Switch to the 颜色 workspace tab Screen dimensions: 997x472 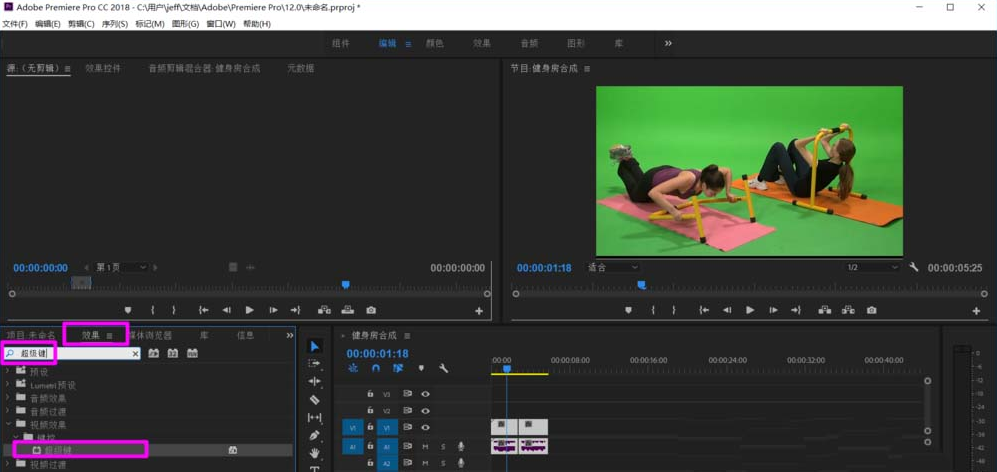tap(435, 44)
